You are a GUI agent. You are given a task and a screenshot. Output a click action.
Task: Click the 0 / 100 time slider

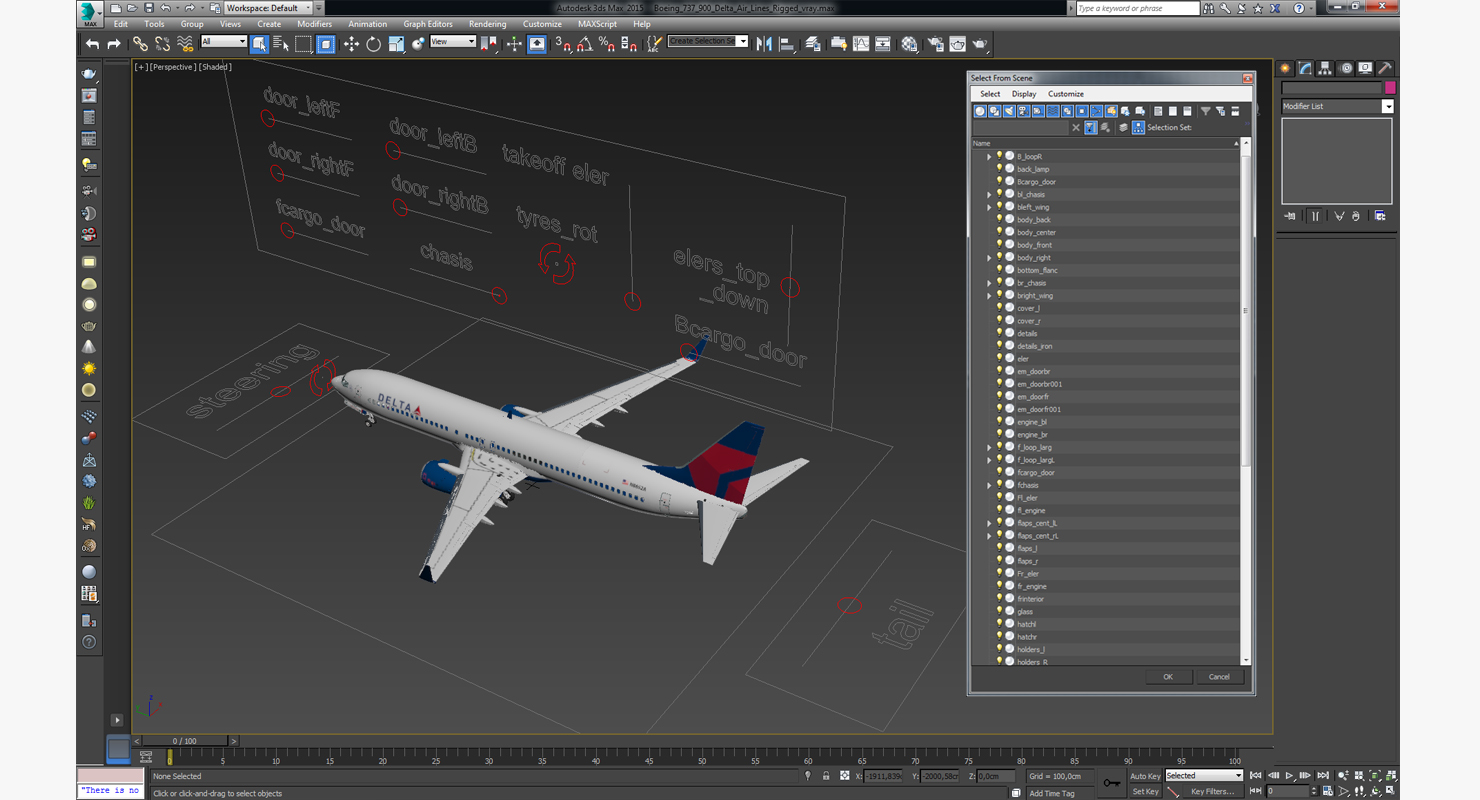tap(184, 741)
